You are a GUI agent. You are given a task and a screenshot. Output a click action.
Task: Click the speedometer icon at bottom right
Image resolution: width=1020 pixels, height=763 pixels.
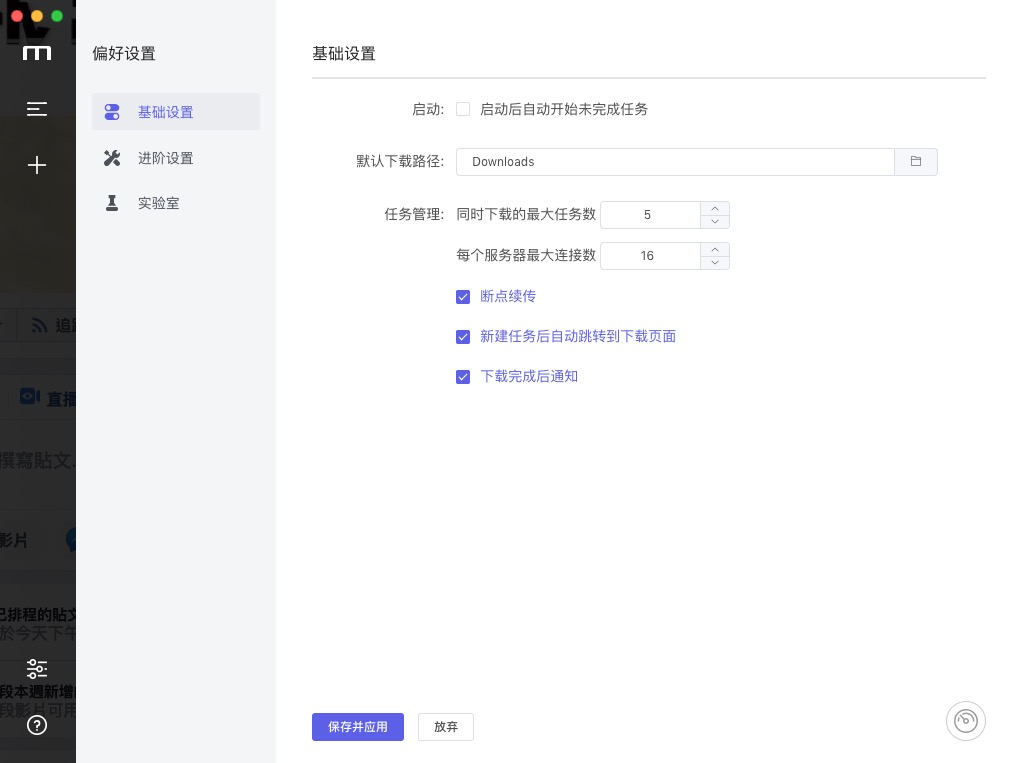coord(965,721)
